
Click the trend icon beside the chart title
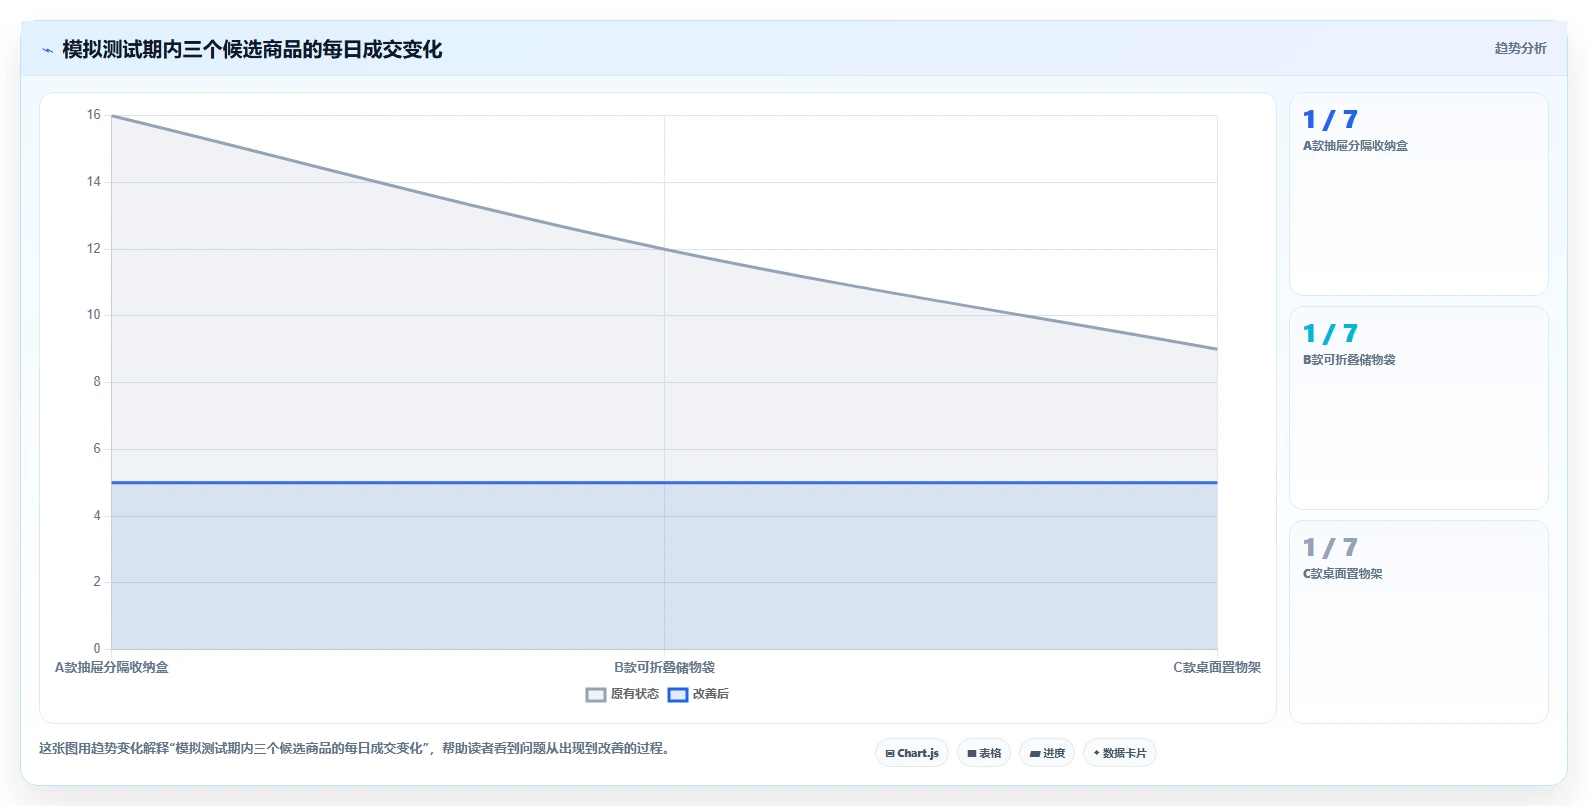(47, 50)
